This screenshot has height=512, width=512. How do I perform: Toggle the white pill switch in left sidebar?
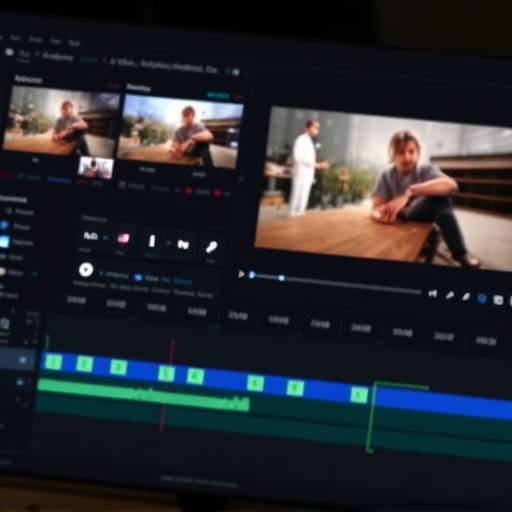(x=2, y=272)
